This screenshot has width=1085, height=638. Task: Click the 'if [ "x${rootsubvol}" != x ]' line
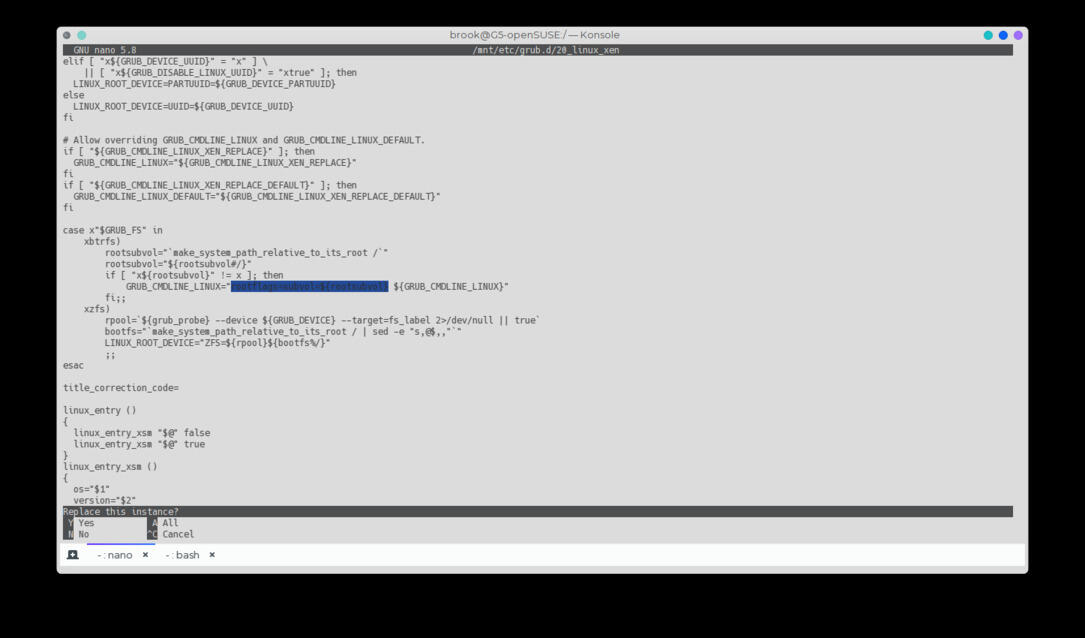pyautogui.click(x=194, y=275)
